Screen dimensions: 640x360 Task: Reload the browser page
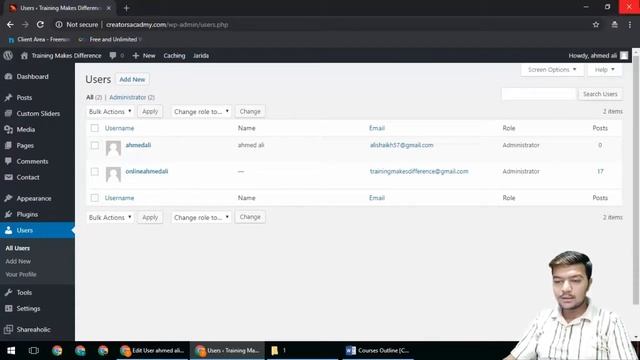(40, 24)
